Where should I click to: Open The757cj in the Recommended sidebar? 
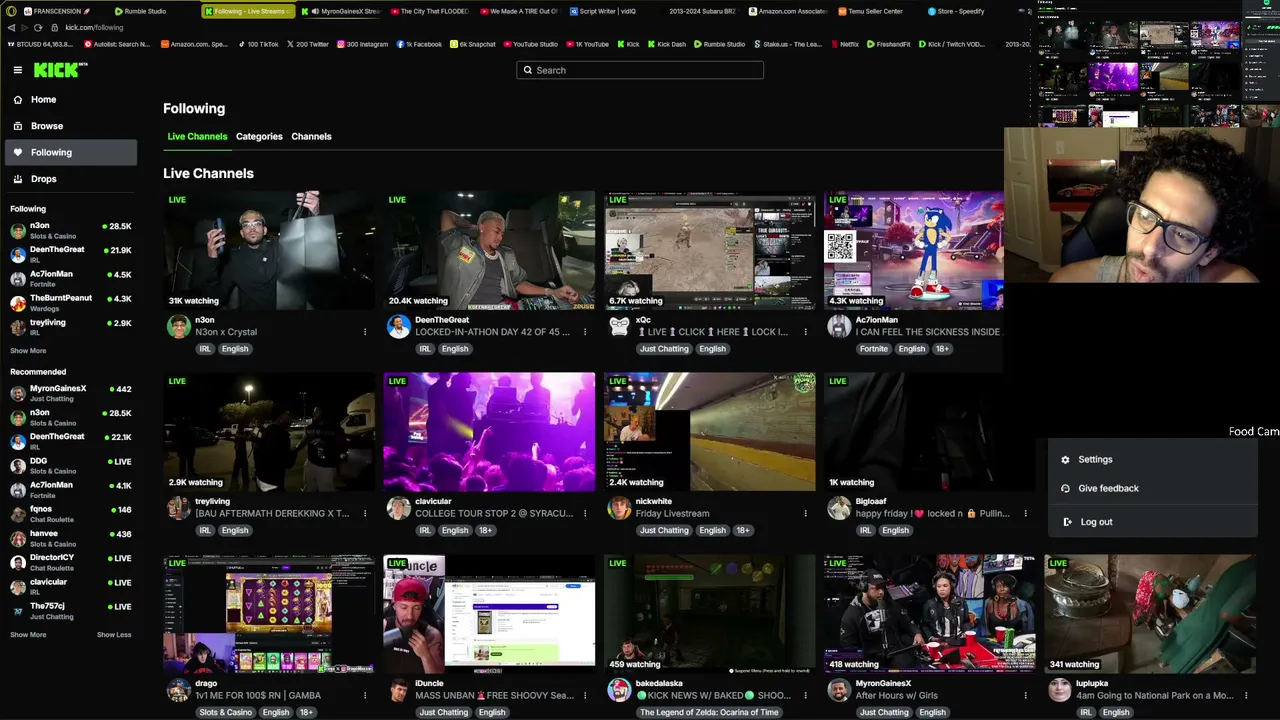pyautogui.click(x=71, y=610)
